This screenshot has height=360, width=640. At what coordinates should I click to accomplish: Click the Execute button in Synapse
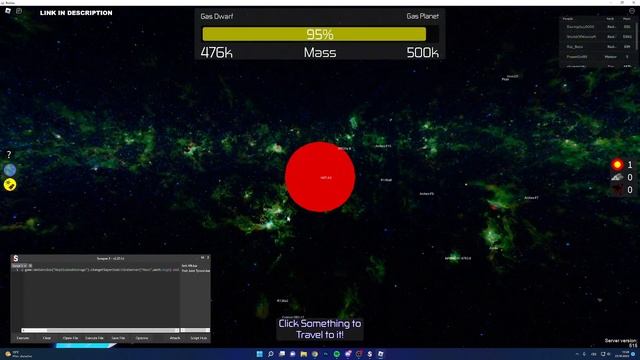(23, 338)
